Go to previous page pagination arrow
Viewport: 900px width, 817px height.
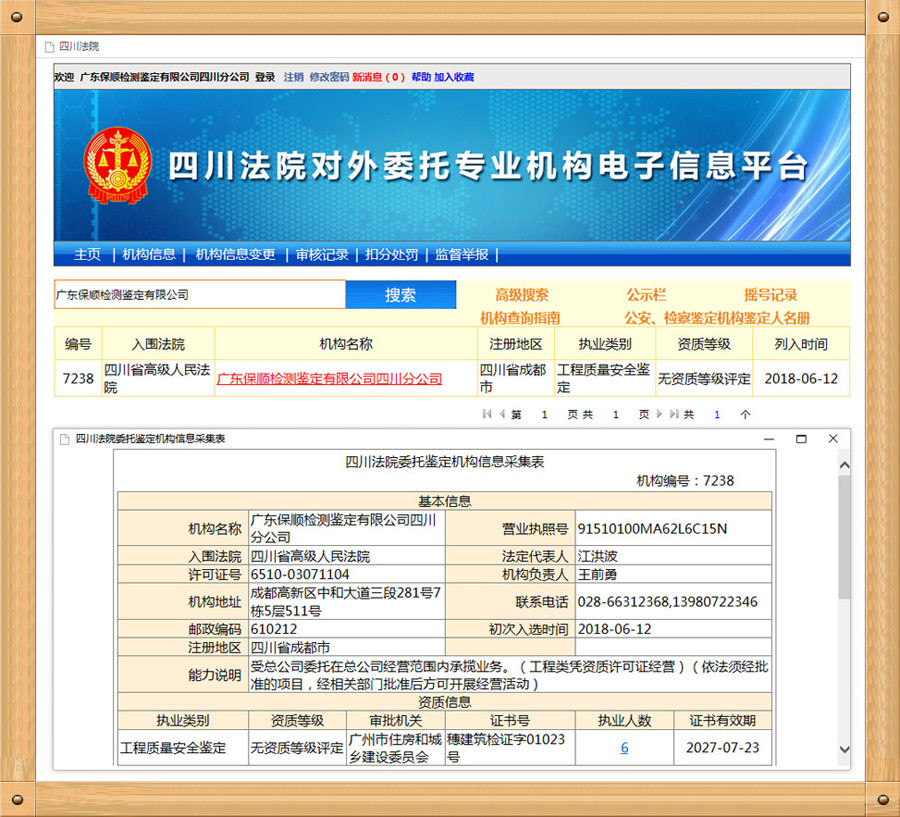[502, 414]
